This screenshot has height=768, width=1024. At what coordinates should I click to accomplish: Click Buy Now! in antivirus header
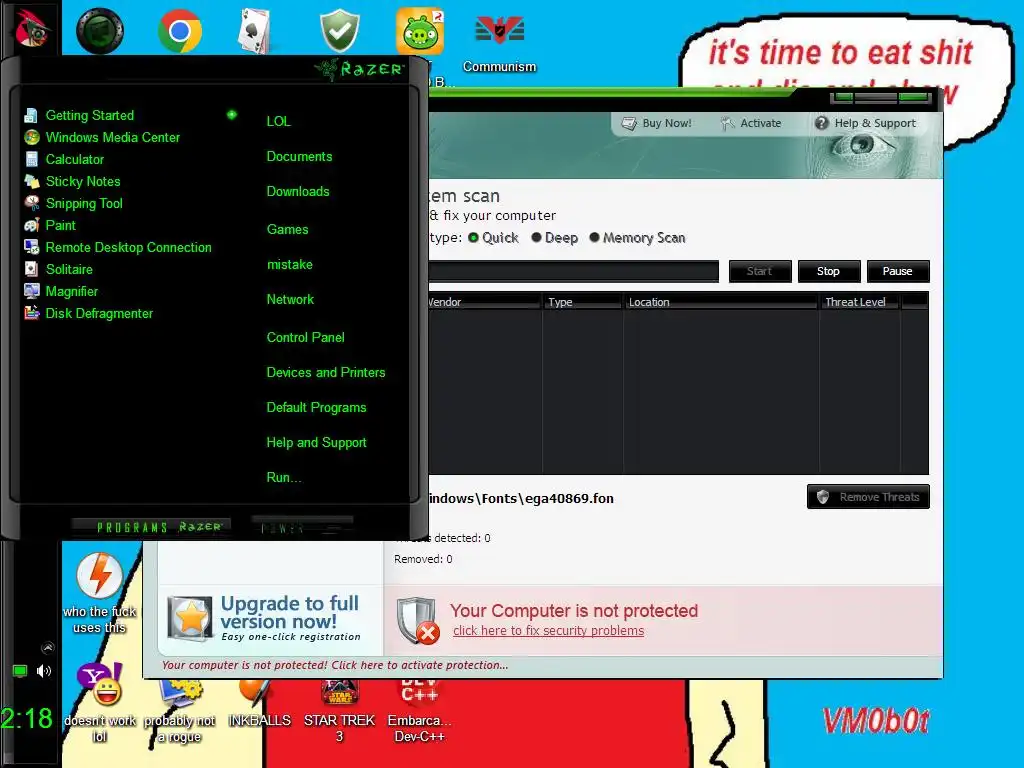[x=656, y=123]
